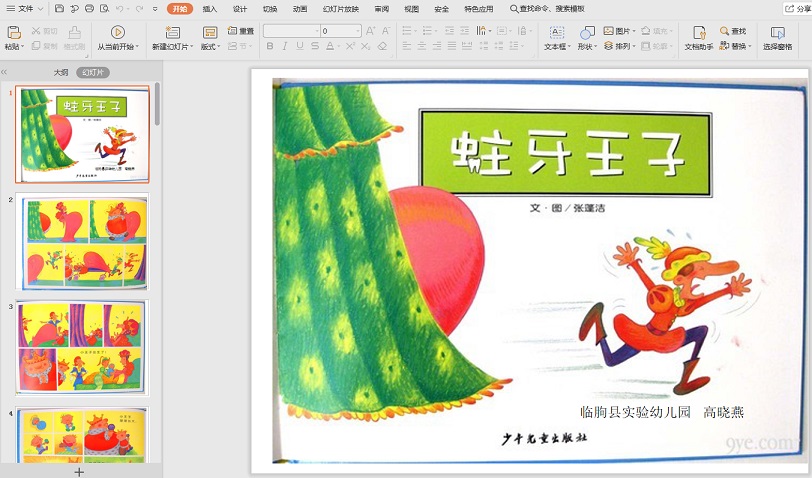Select slide 2 thumbnail
The image size is (812, 478).
[x=82, y=241]
